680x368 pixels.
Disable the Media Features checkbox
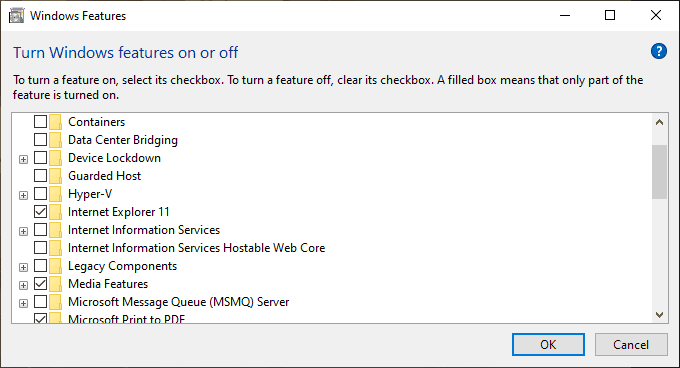(40, 283)
